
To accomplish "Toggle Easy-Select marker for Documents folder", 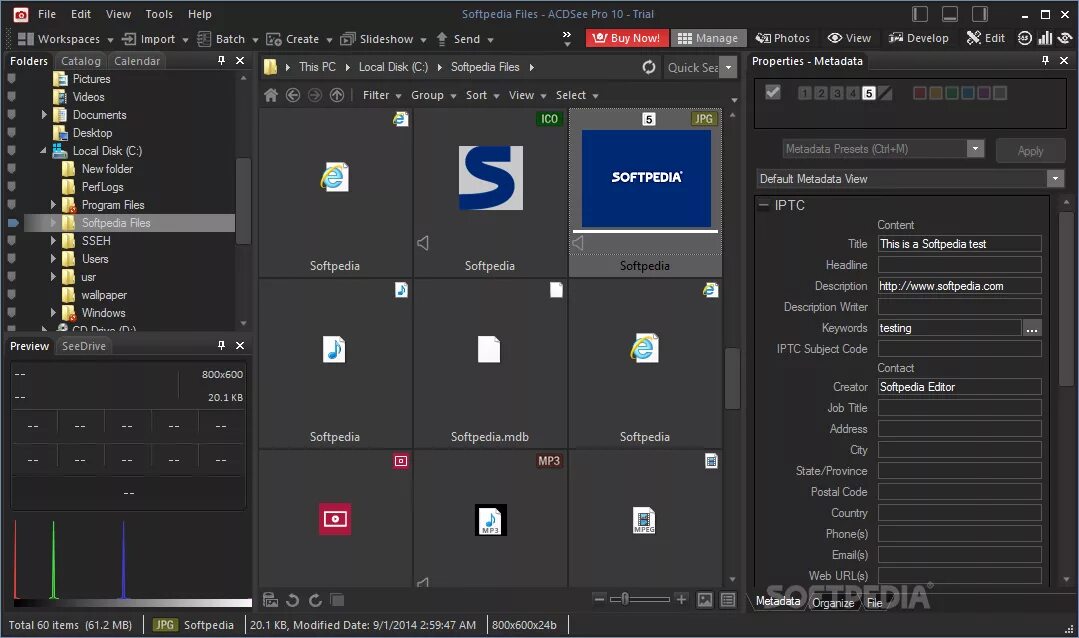I will pos(12,115).
